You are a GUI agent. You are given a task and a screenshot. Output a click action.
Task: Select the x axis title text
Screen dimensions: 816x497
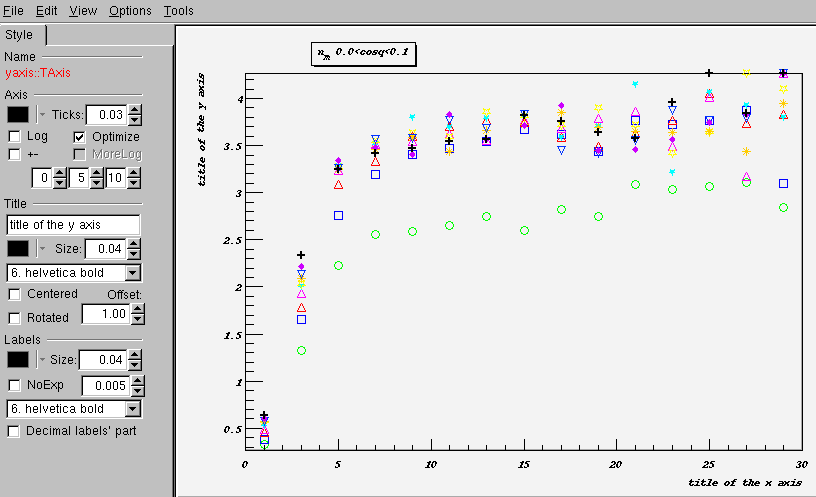[744, 483]
